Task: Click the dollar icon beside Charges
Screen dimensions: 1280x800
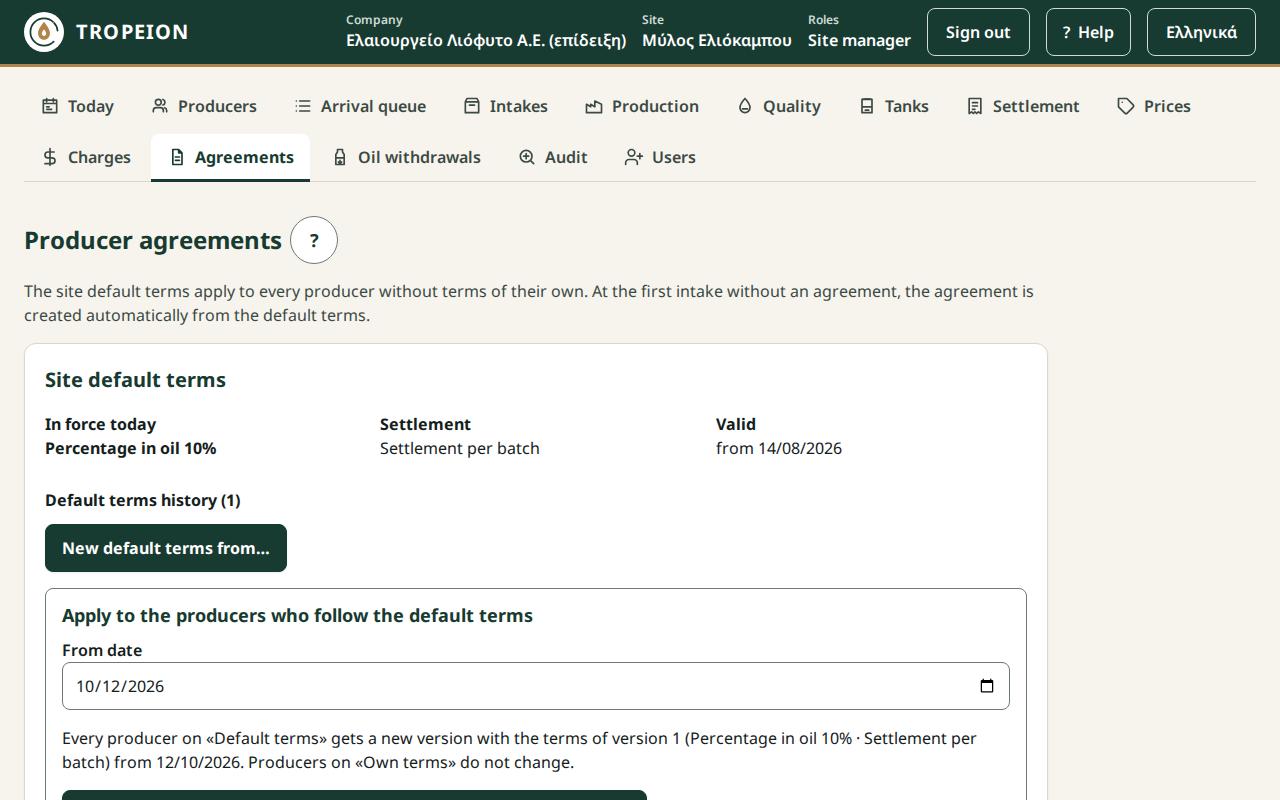Action: click(50, 157)
